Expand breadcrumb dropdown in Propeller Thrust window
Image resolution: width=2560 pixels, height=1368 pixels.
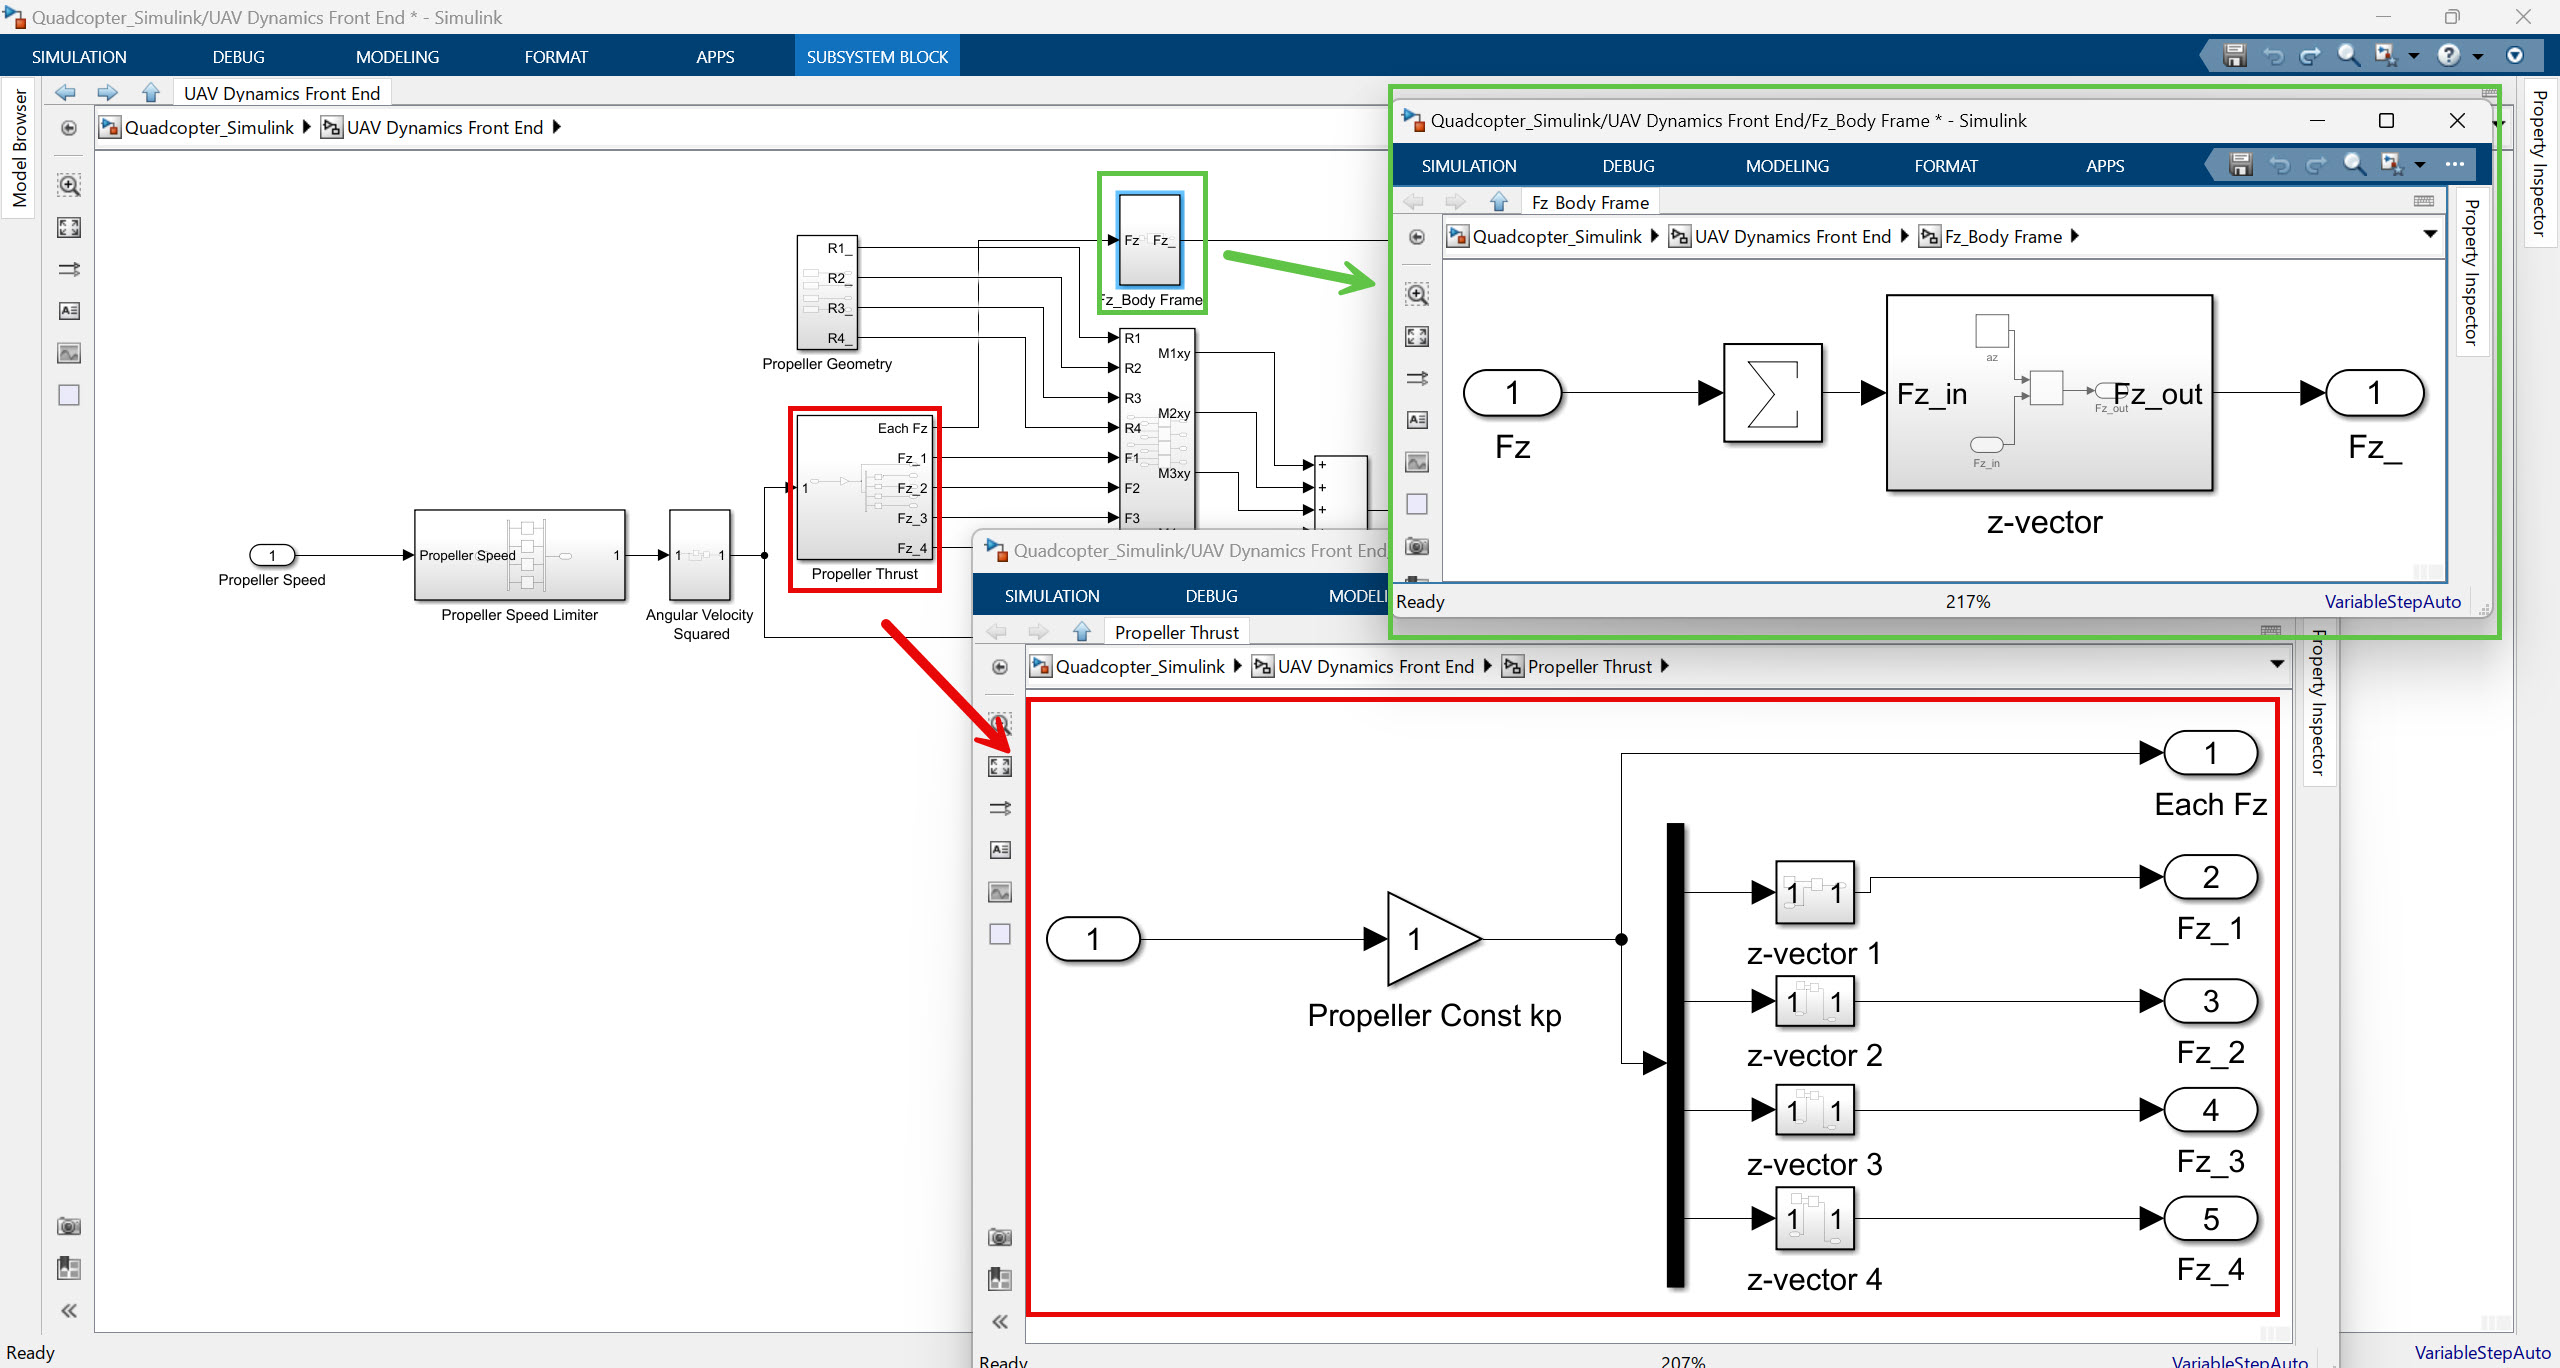[x=2277, y=664]
